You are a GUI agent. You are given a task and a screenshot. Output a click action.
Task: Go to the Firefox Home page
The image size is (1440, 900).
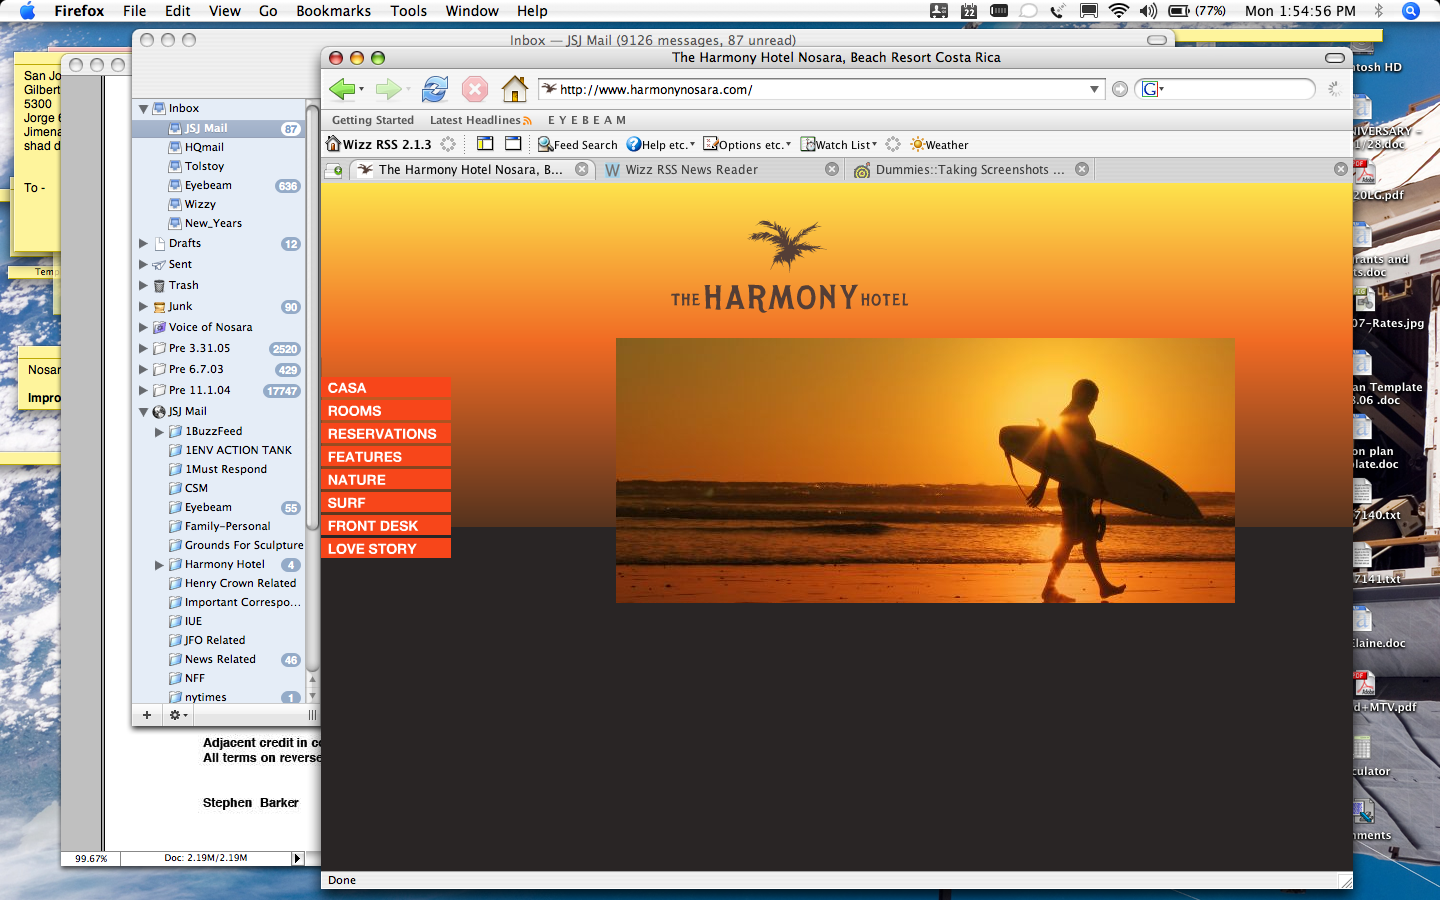coord(515,89)
